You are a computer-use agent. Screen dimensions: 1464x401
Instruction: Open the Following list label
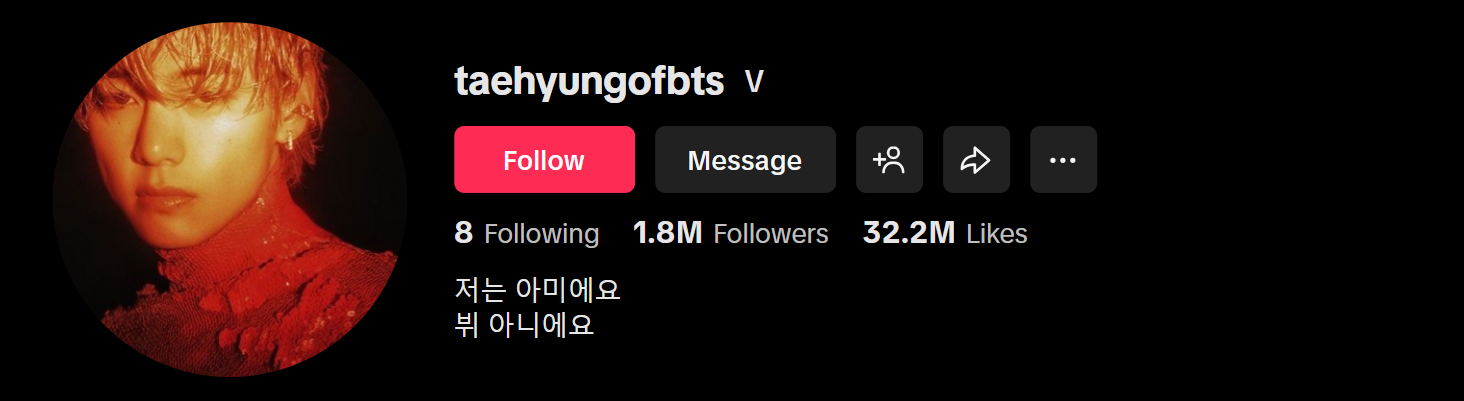(x=541, y=234)
